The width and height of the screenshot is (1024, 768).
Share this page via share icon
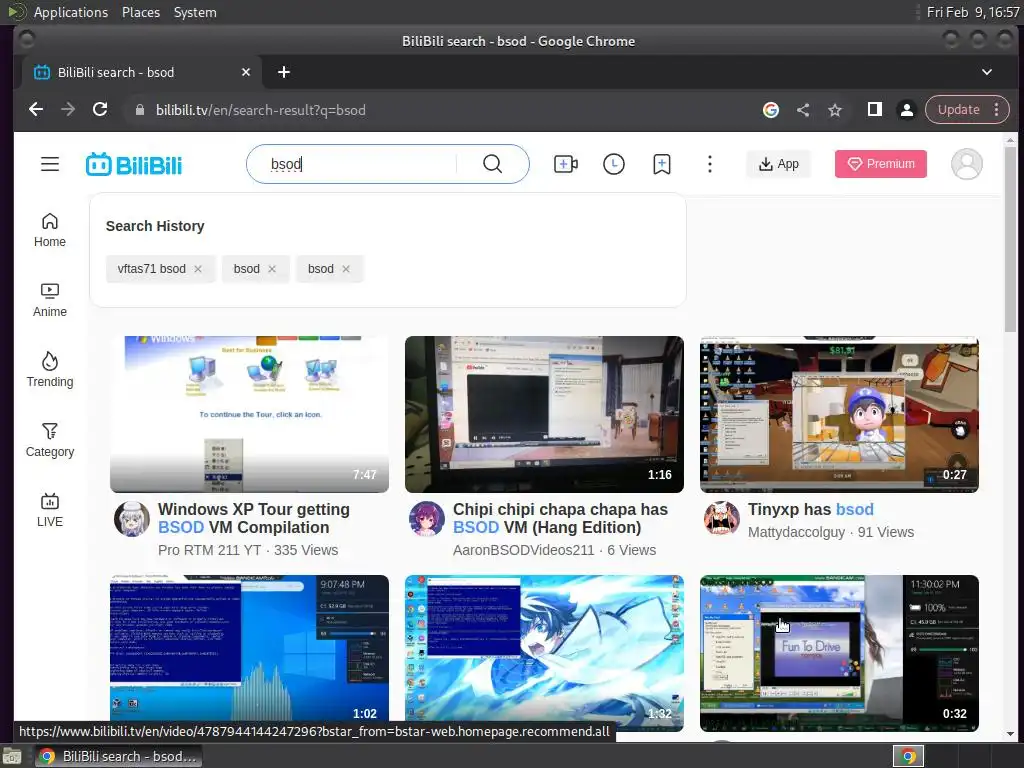click(x=803, y=110)
